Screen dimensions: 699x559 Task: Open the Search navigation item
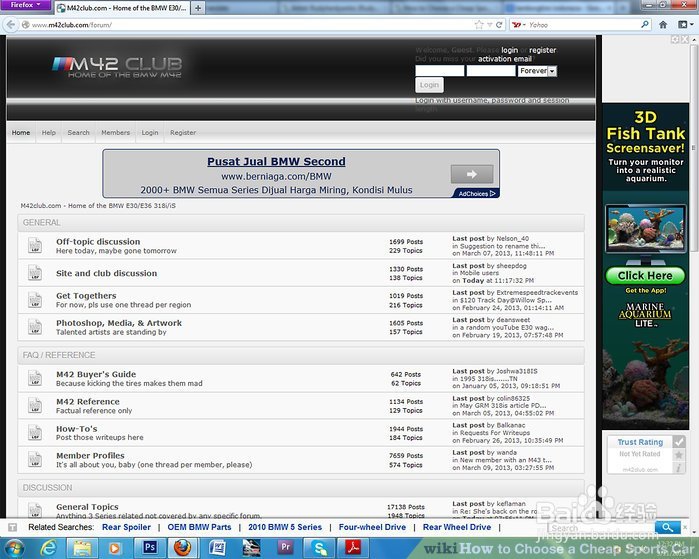click(78, 132)
